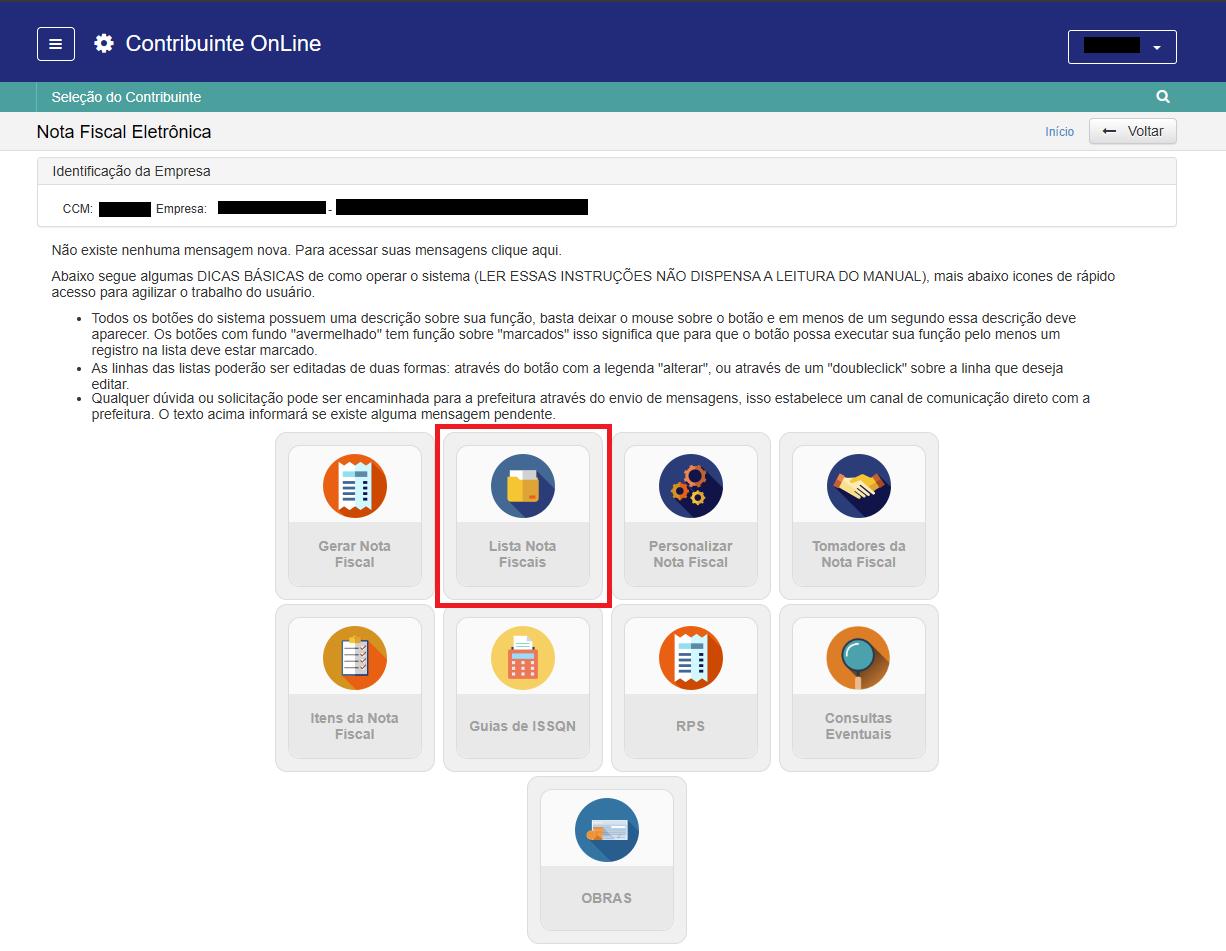Open the OBRAS icon
Viewport: 1226px width, 951px height.
click(x=606, y=829)
